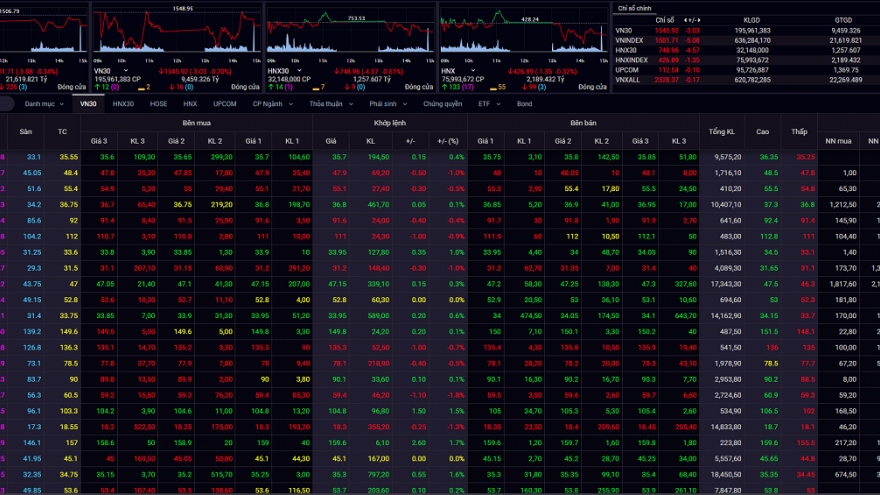Screen dimensions: 880x495
Task: Open the Danh mục dropdown
Action: pos(42,103)
